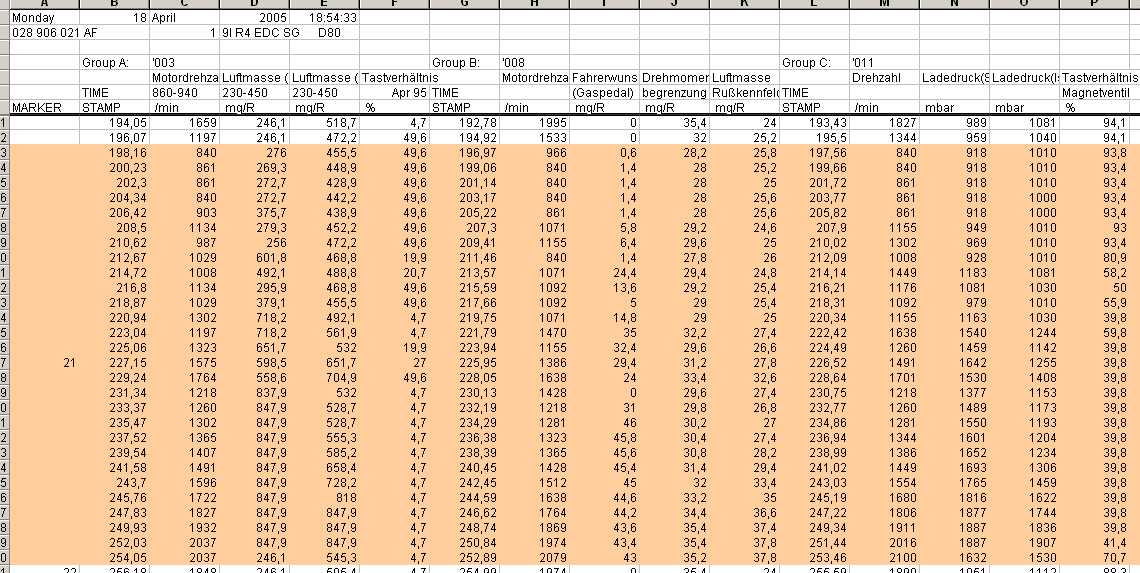Click the solenoid duty value '58,2'
The width and height of the screenshot is (1140, 573).
coord(1093,273)
